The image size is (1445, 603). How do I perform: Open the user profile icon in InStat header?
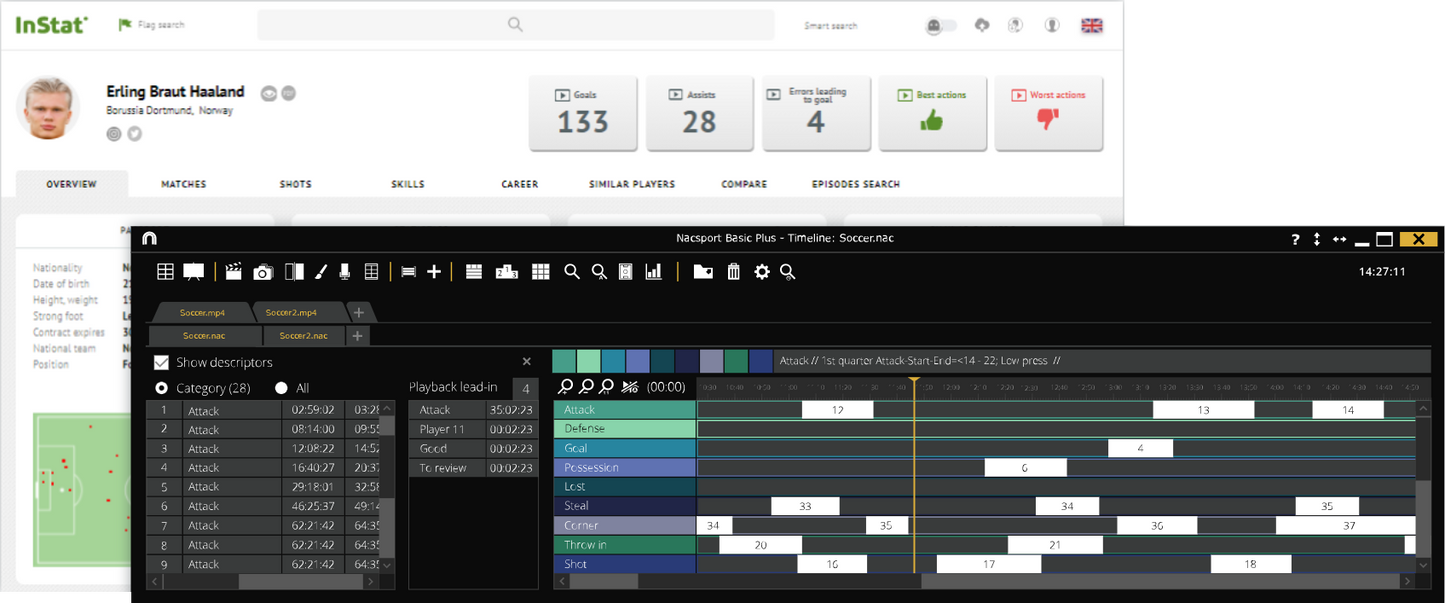(x=1052, y=25)
